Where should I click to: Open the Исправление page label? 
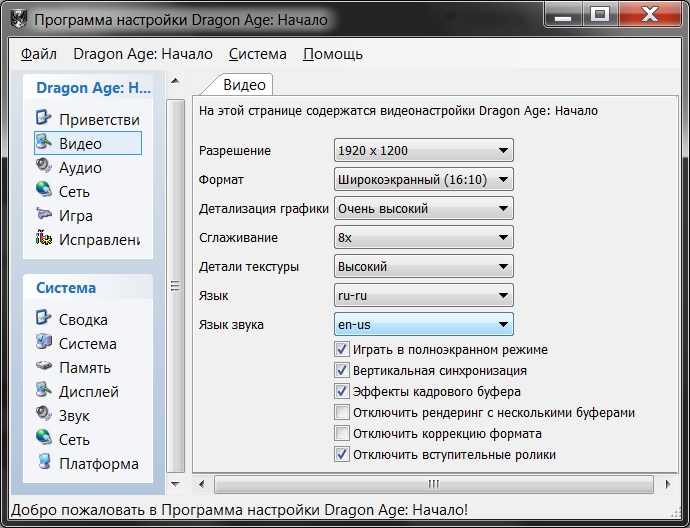coord(99,240)
